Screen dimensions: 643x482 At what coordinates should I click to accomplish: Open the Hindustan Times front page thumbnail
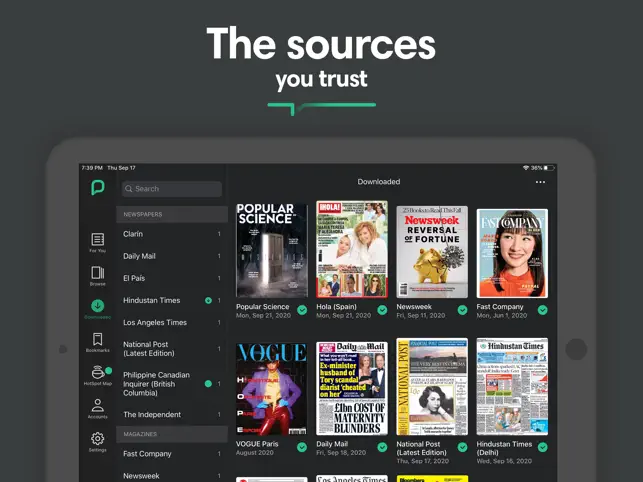pyautogui.click(x=512, y=386)
